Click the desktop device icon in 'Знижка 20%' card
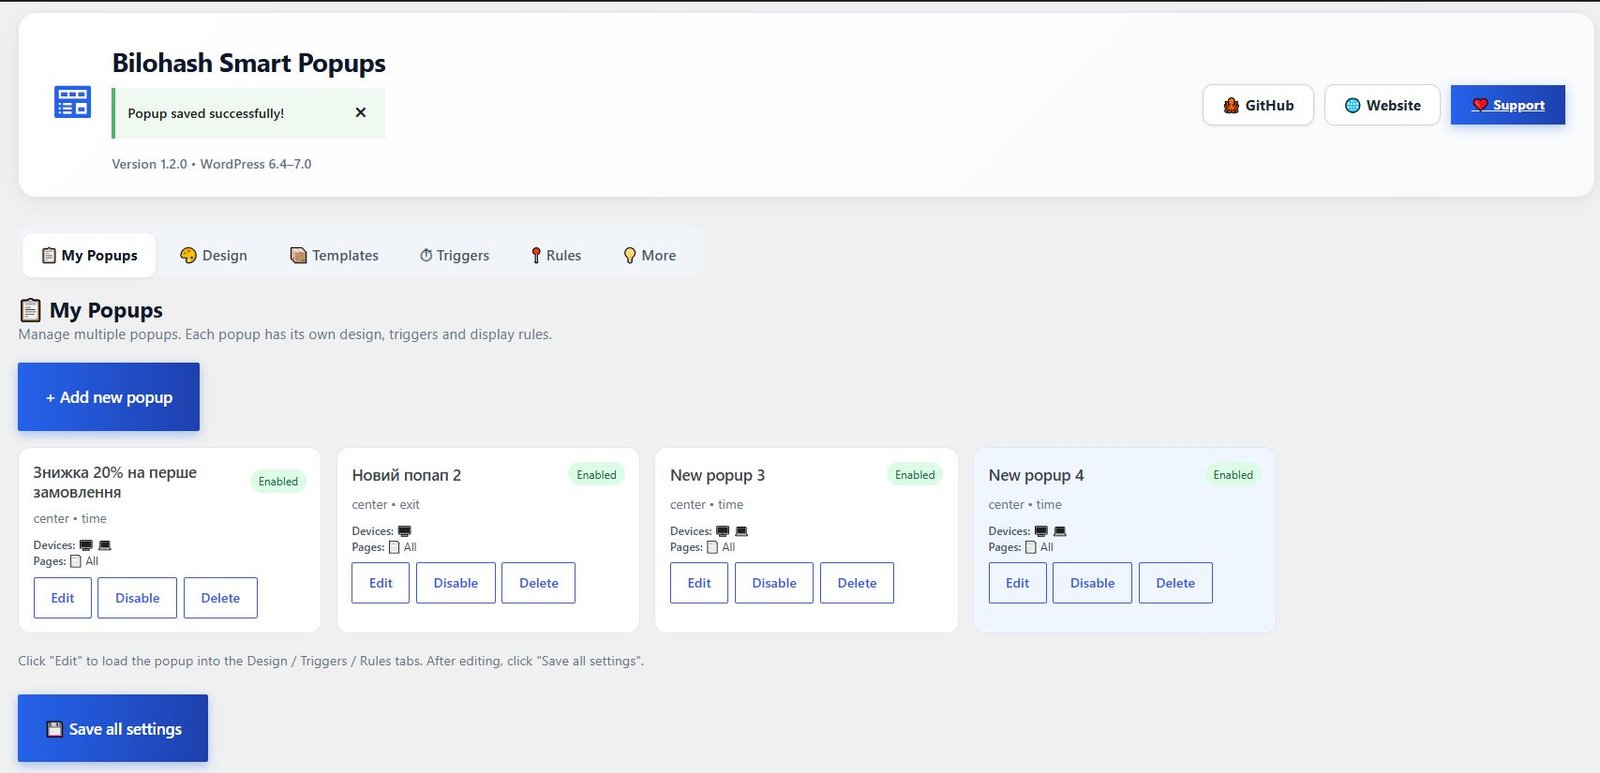Viewport: 1600px width, 773px height. (x=86, y=545)
